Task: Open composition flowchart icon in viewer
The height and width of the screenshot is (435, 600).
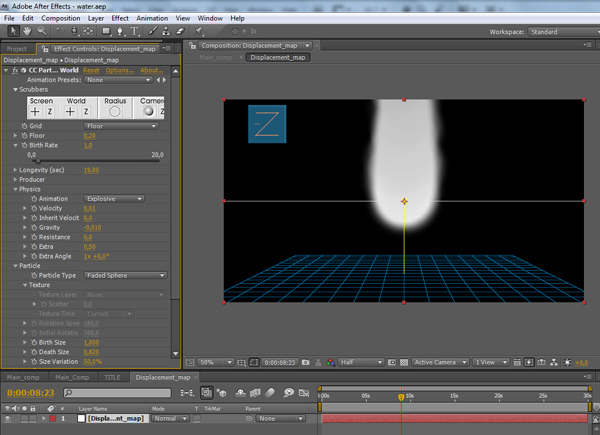Action: 554,362
